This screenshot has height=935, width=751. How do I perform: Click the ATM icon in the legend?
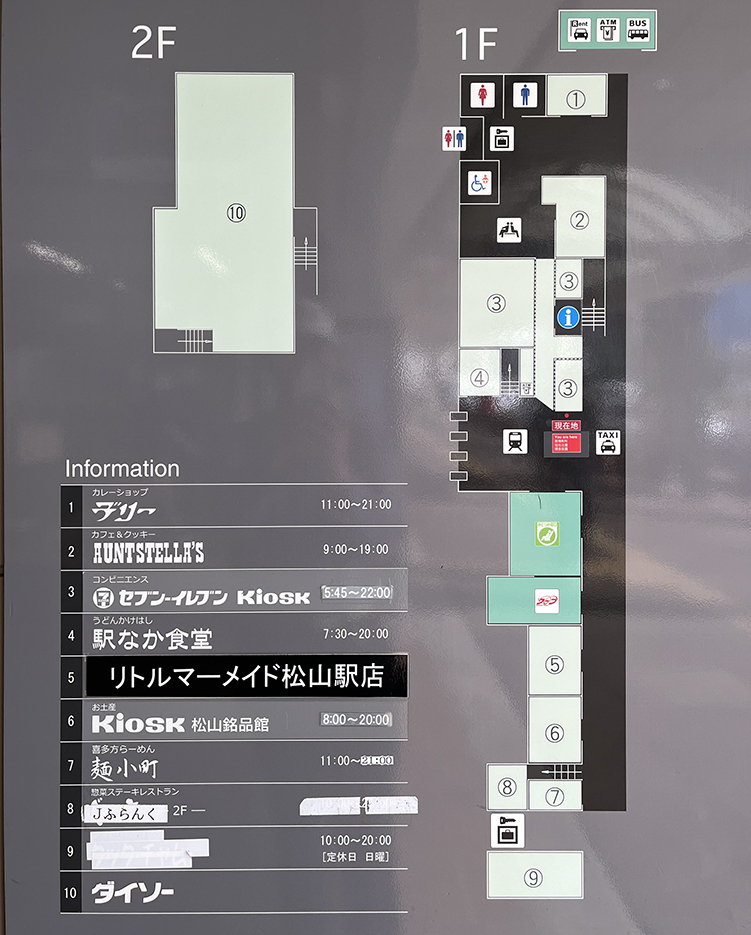(608, 30)
